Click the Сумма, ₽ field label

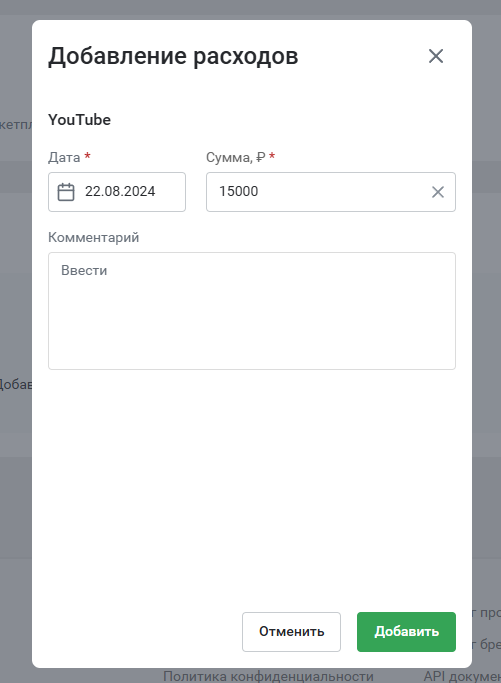tap(236, 157)
